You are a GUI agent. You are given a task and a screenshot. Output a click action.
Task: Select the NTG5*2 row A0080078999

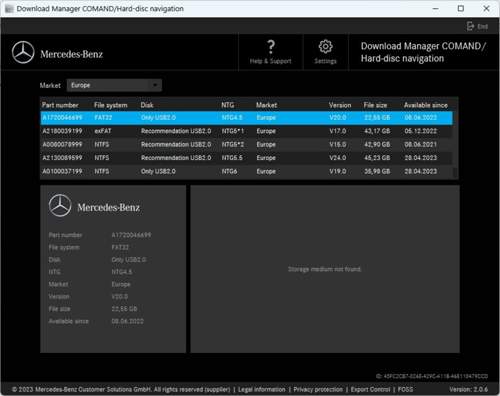(246, 144)
